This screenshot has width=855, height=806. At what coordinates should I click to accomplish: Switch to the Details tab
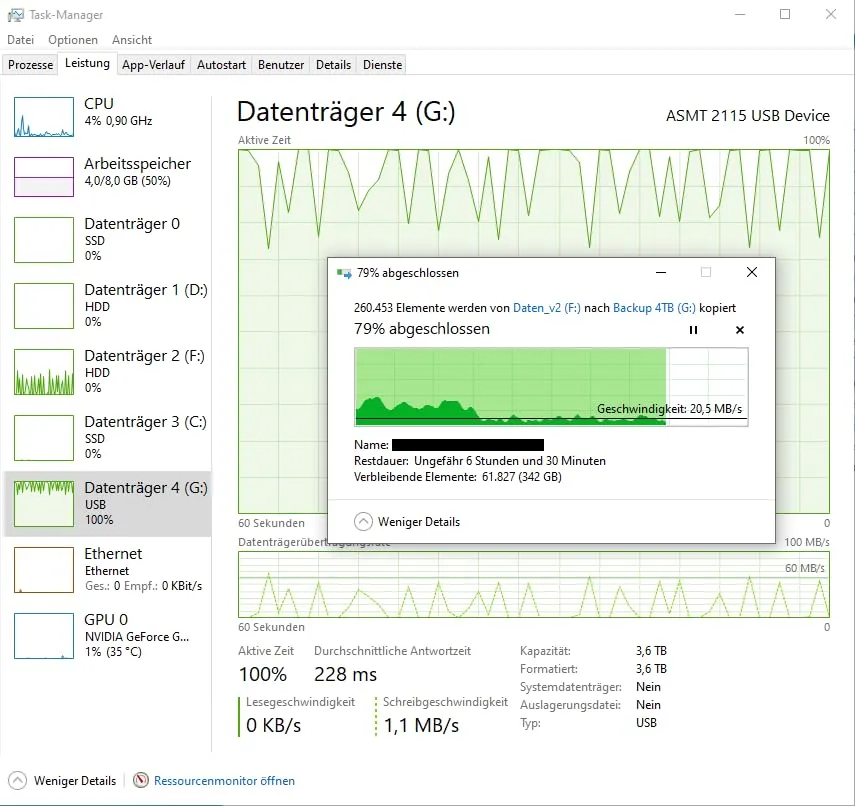tap(333, 64)
